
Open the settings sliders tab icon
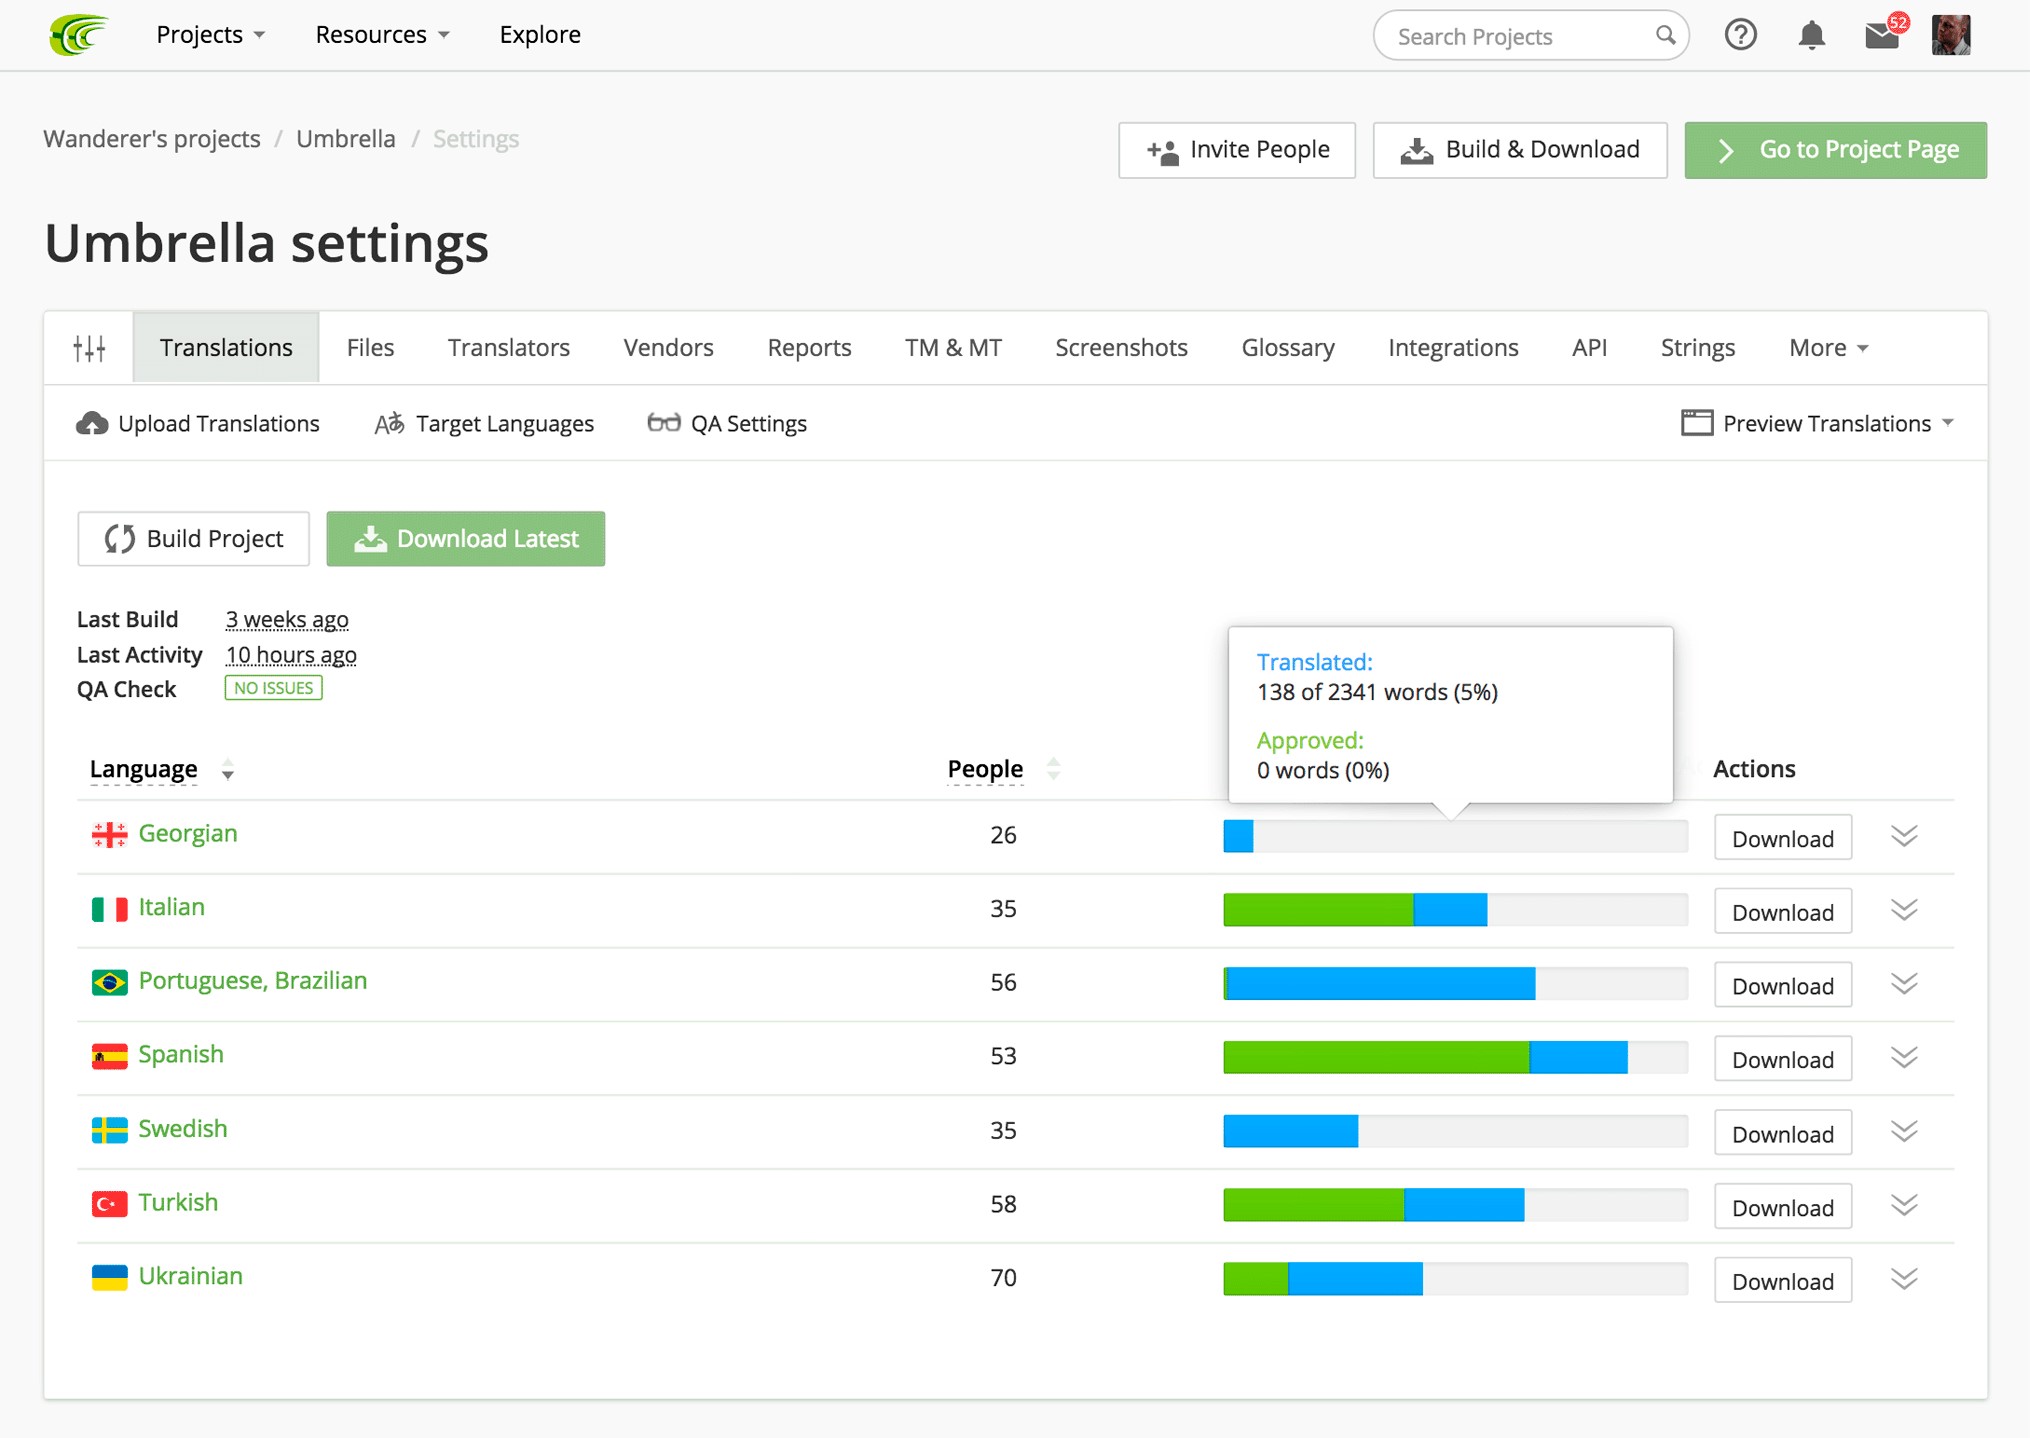[x=89, y=348]
